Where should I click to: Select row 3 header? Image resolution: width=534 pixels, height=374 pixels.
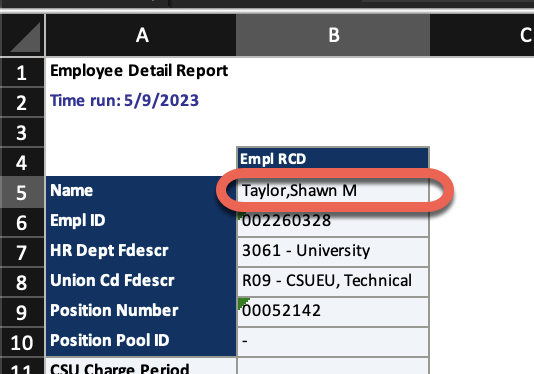tap(22, 133)
